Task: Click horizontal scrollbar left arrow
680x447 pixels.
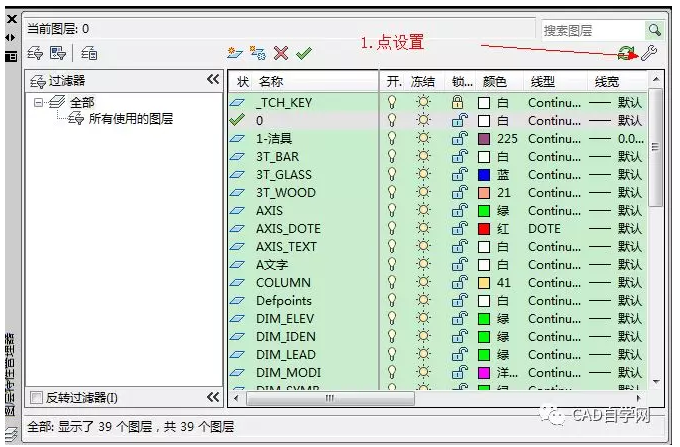Action: (236, 398)
